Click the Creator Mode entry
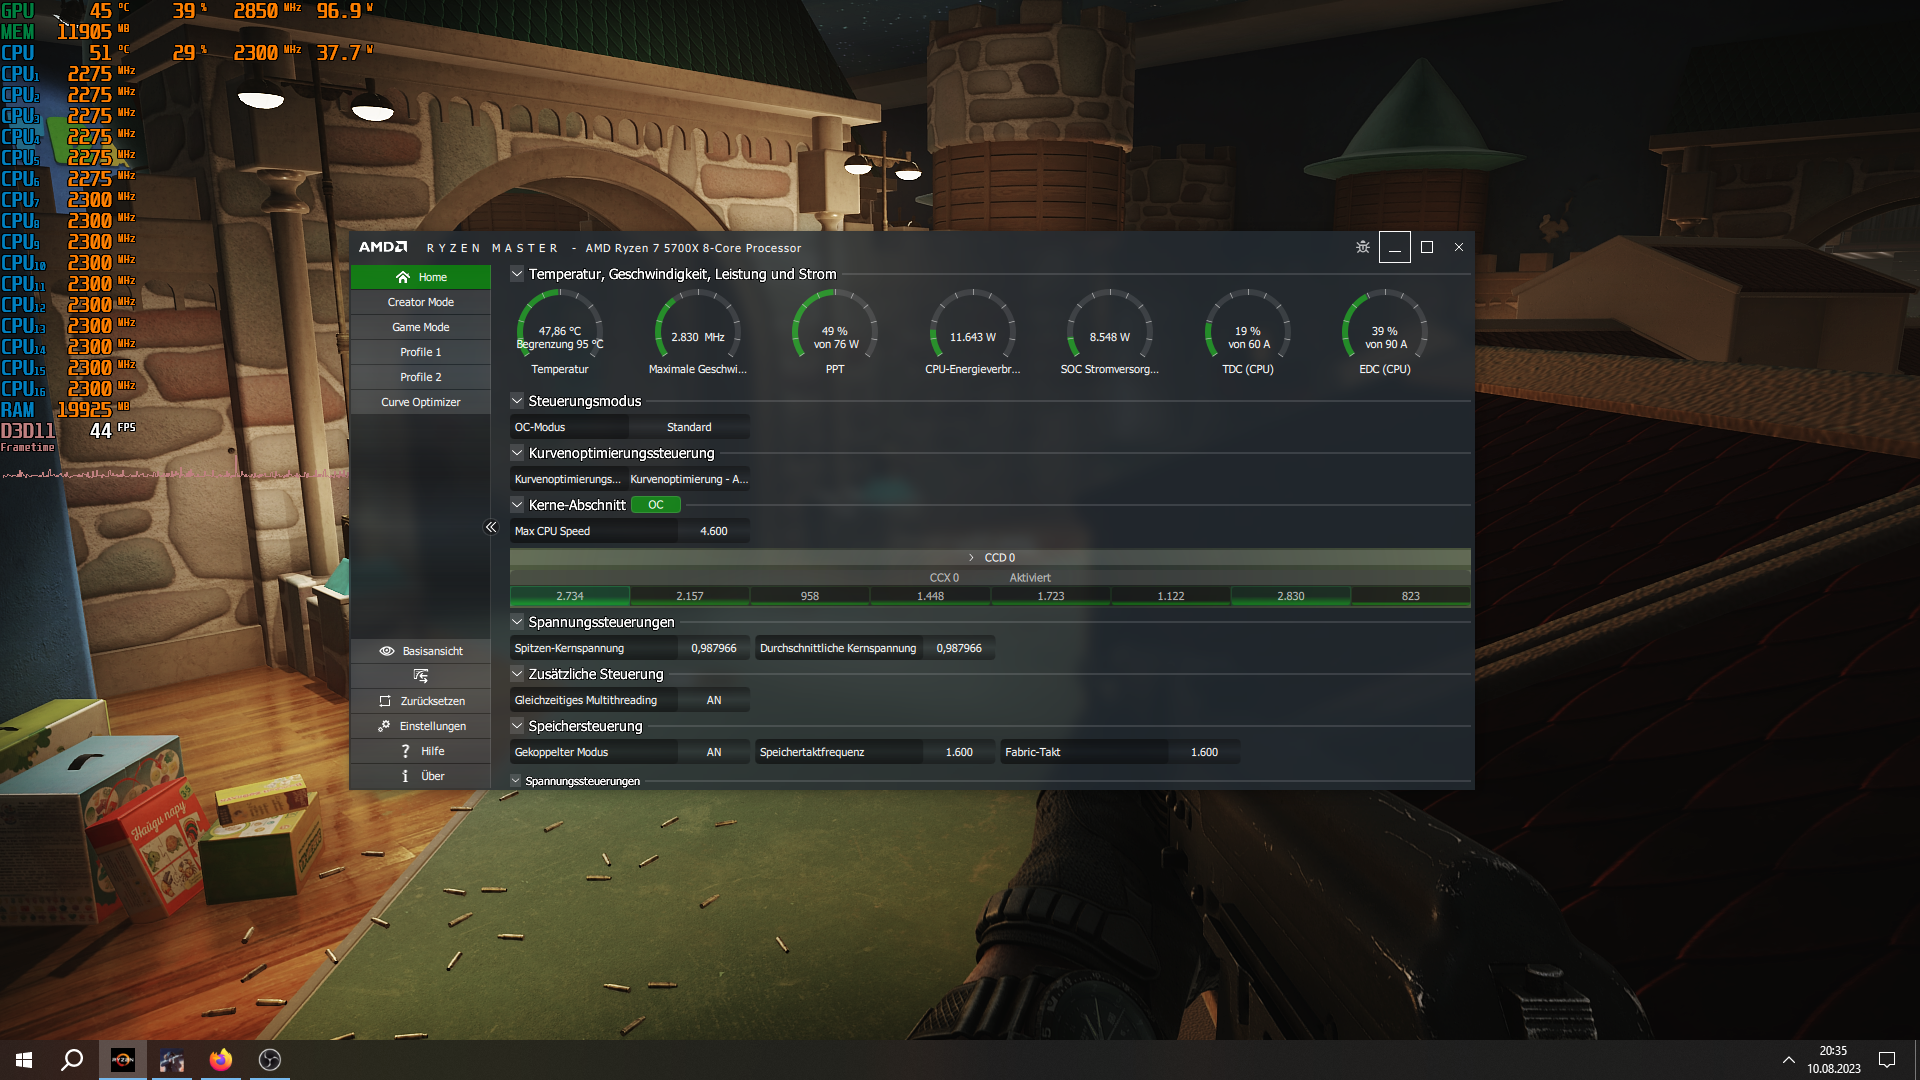This screenshot has width=1920, height=1080. 421,302
